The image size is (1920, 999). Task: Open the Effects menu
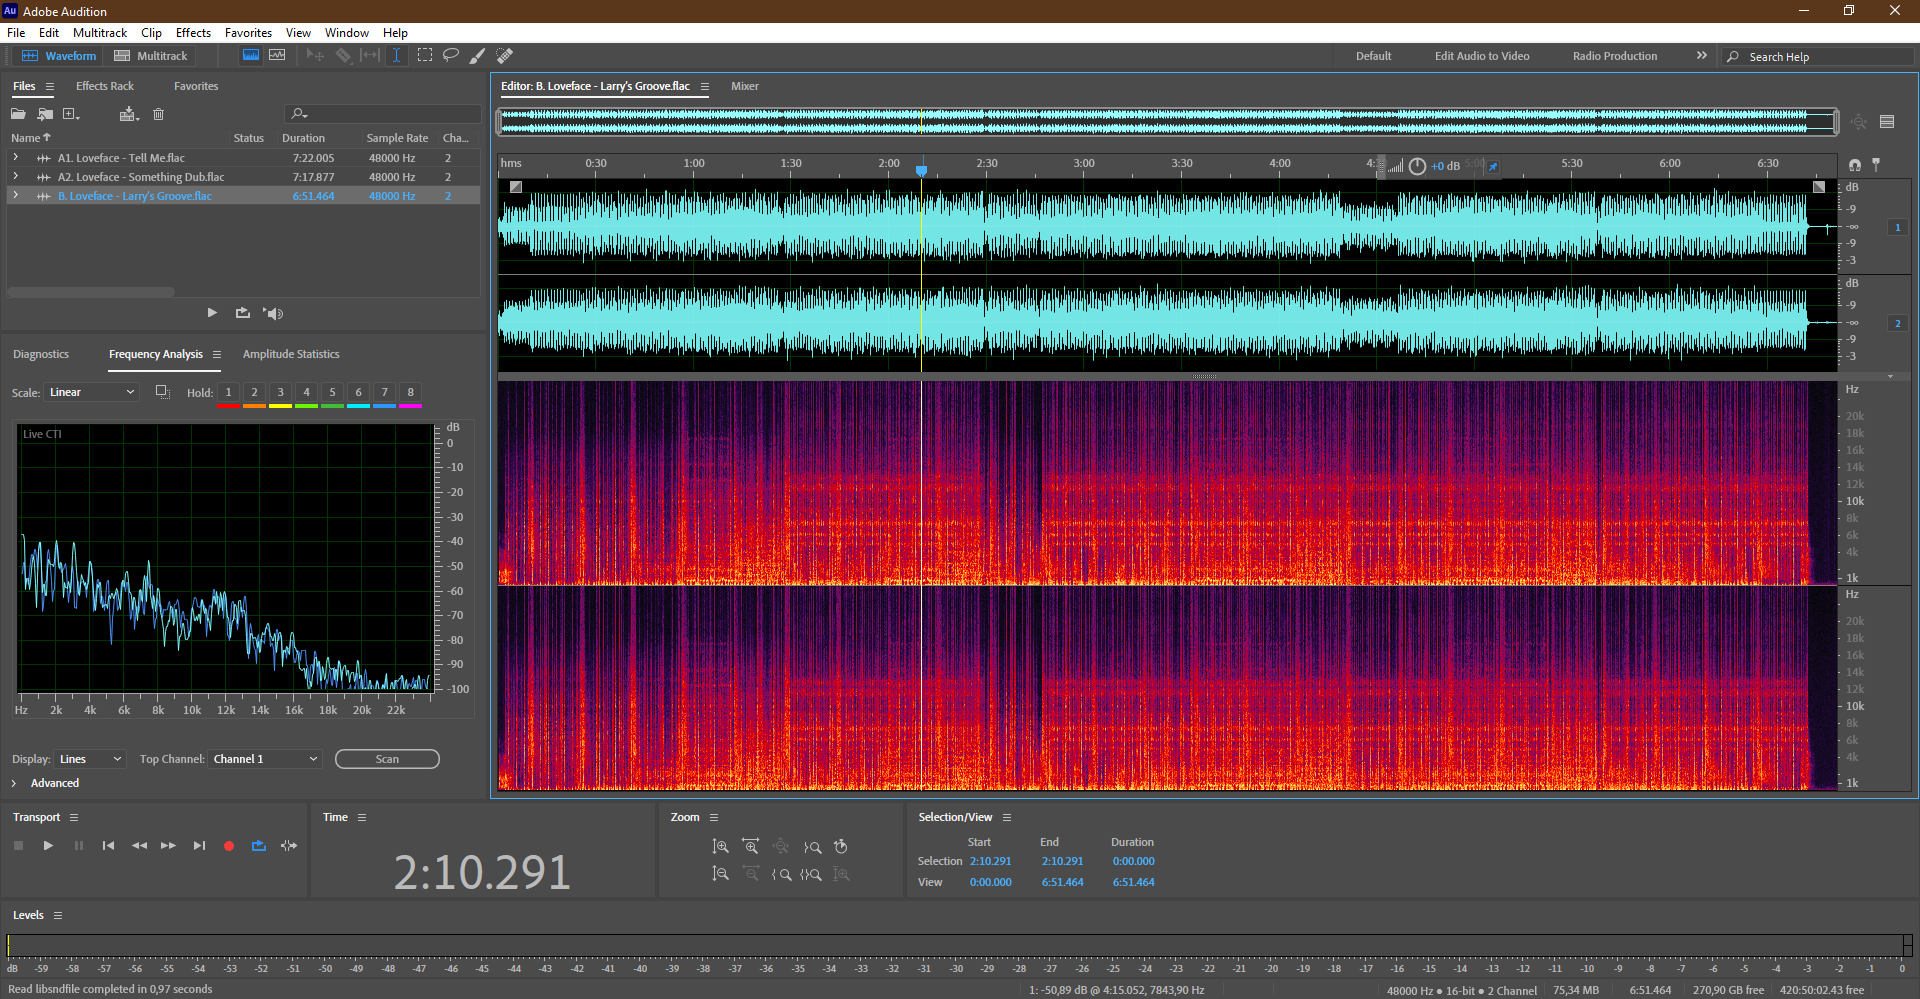(193, 33)
